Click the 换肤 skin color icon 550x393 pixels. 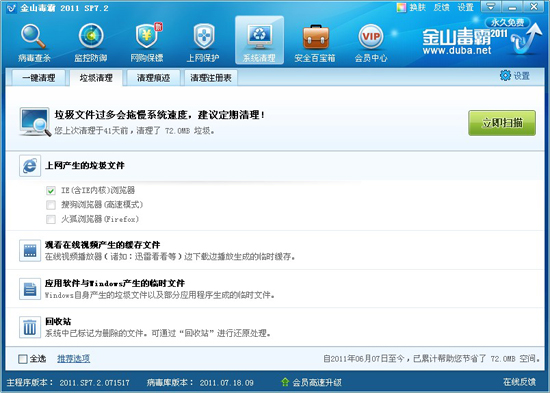click(401, 7)
